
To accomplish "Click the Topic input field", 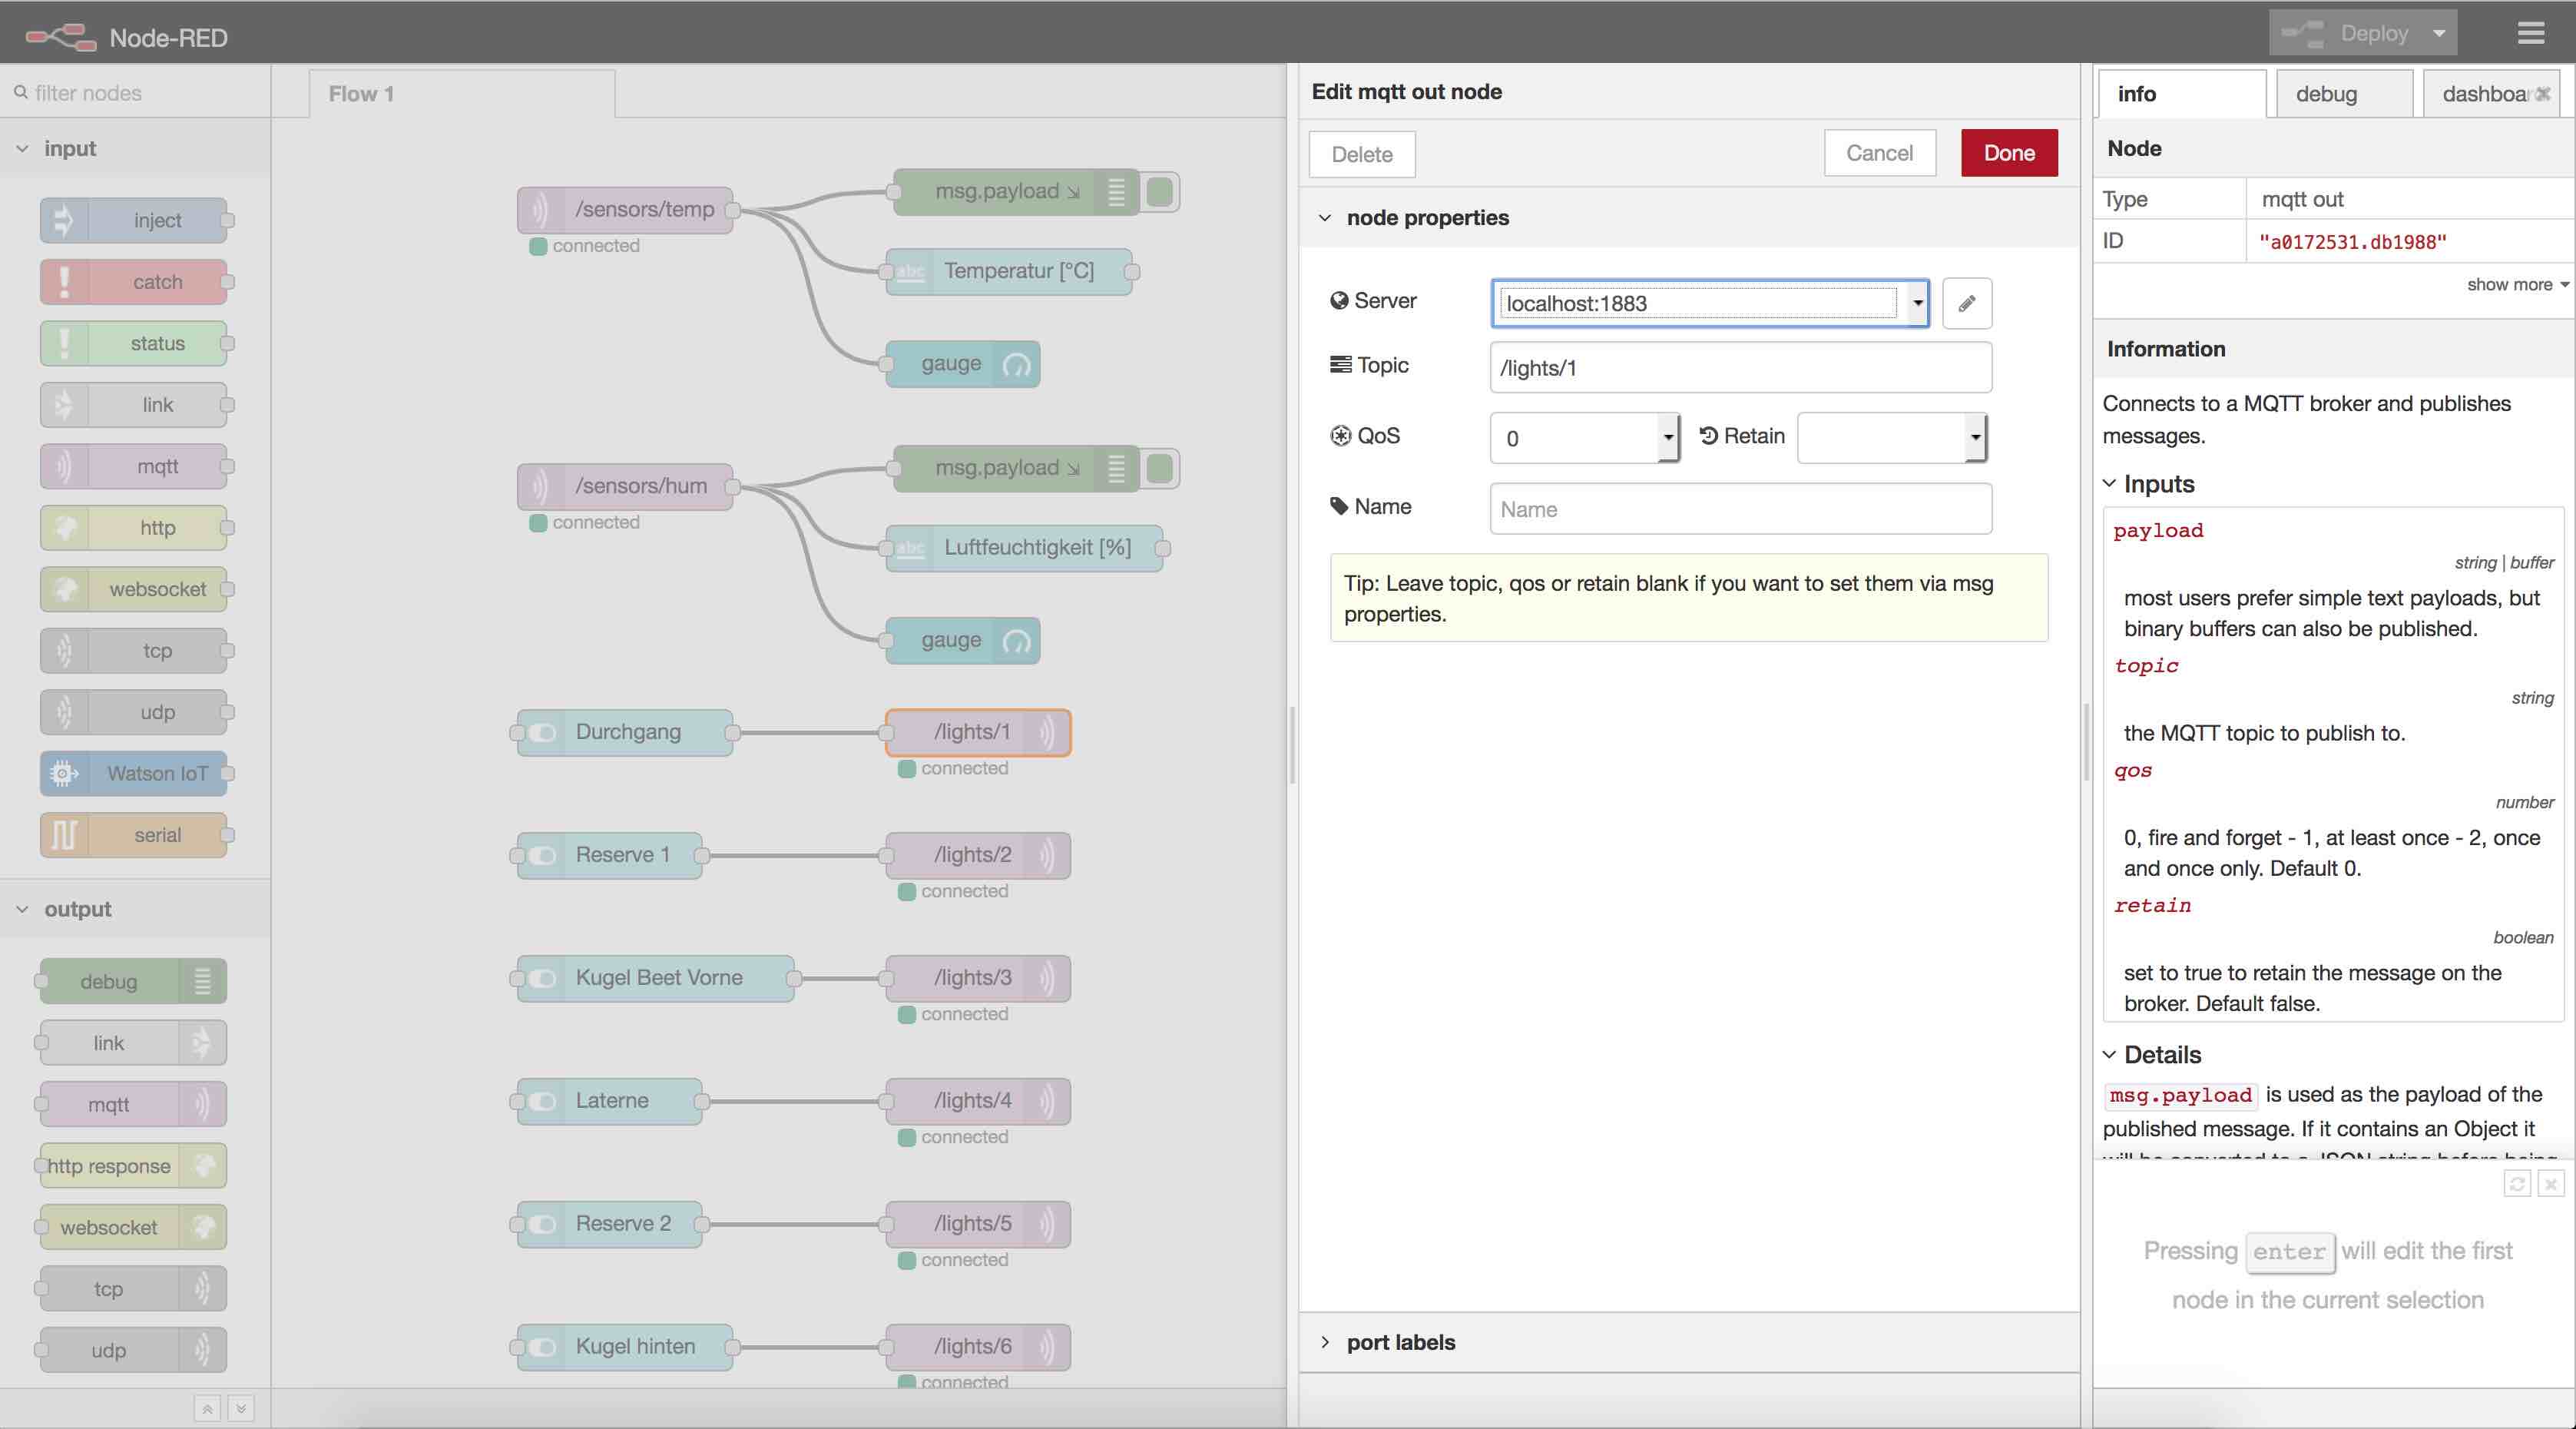I will [1740, 368].
